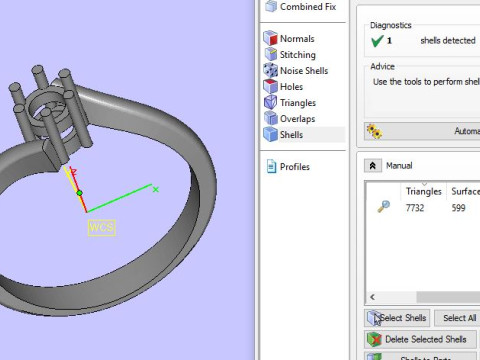This screenshot has width=480, height=360.
Task: Click the Automatic fix button
Action: pyautogui.click(x=422, y=131)
